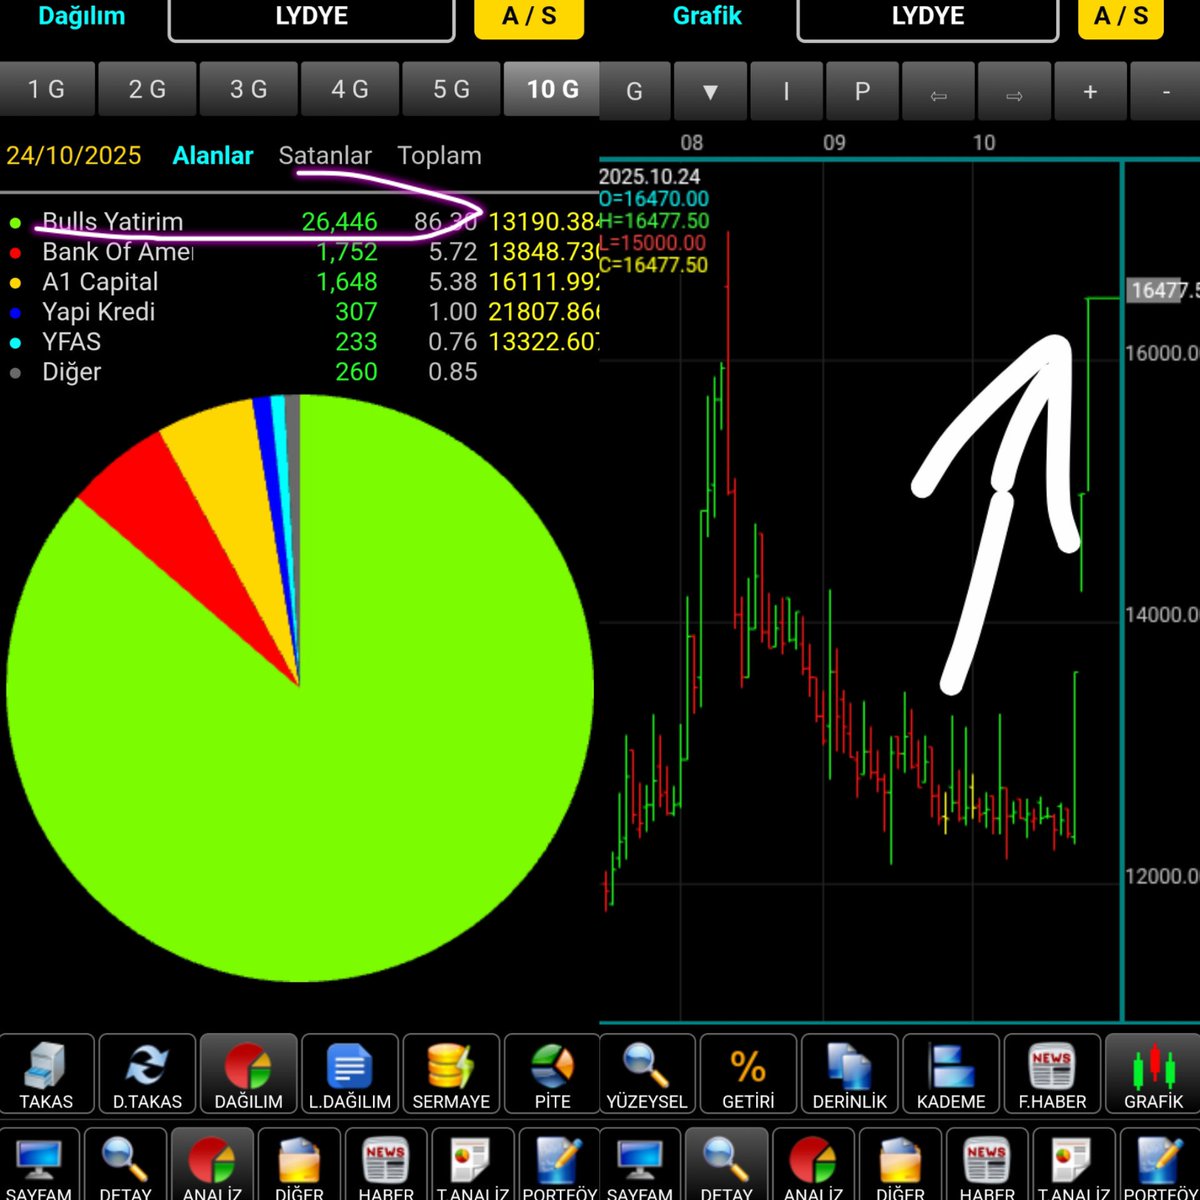Open DİĞER in the Grafik panel

[900, 1165]
